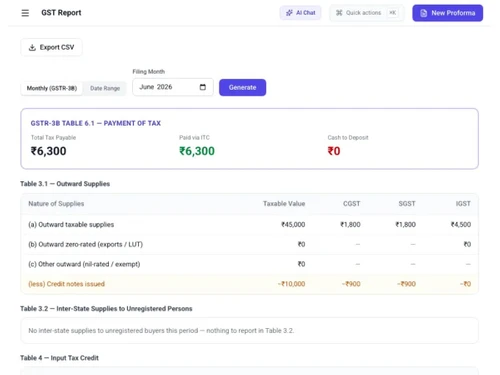Select the Outward taxable supplies row label
Screen dimensions: 500x375
tap(71, 225)
